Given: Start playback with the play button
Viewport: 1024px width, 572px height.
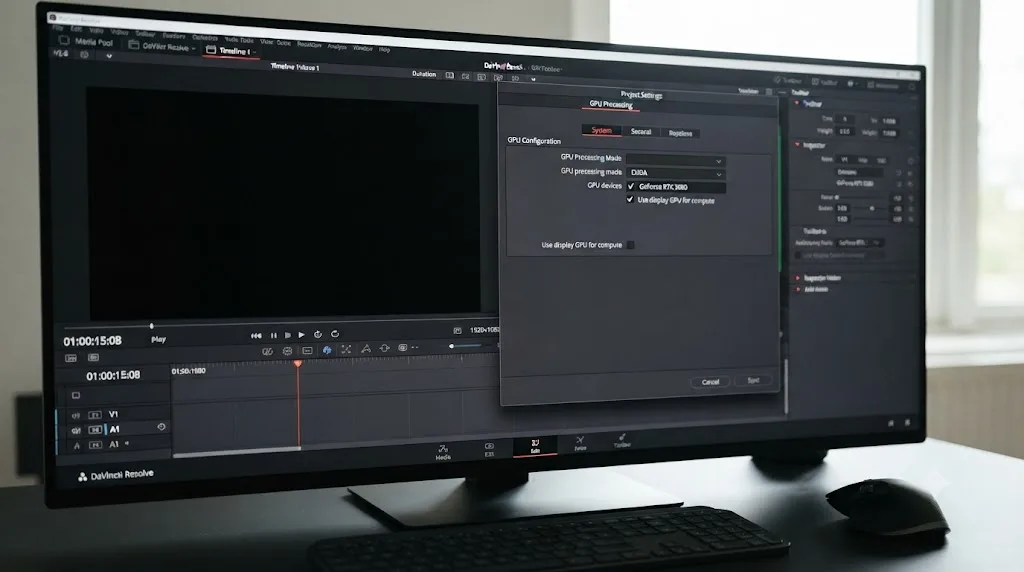Looking at the screenshot, I should (302, 335).
